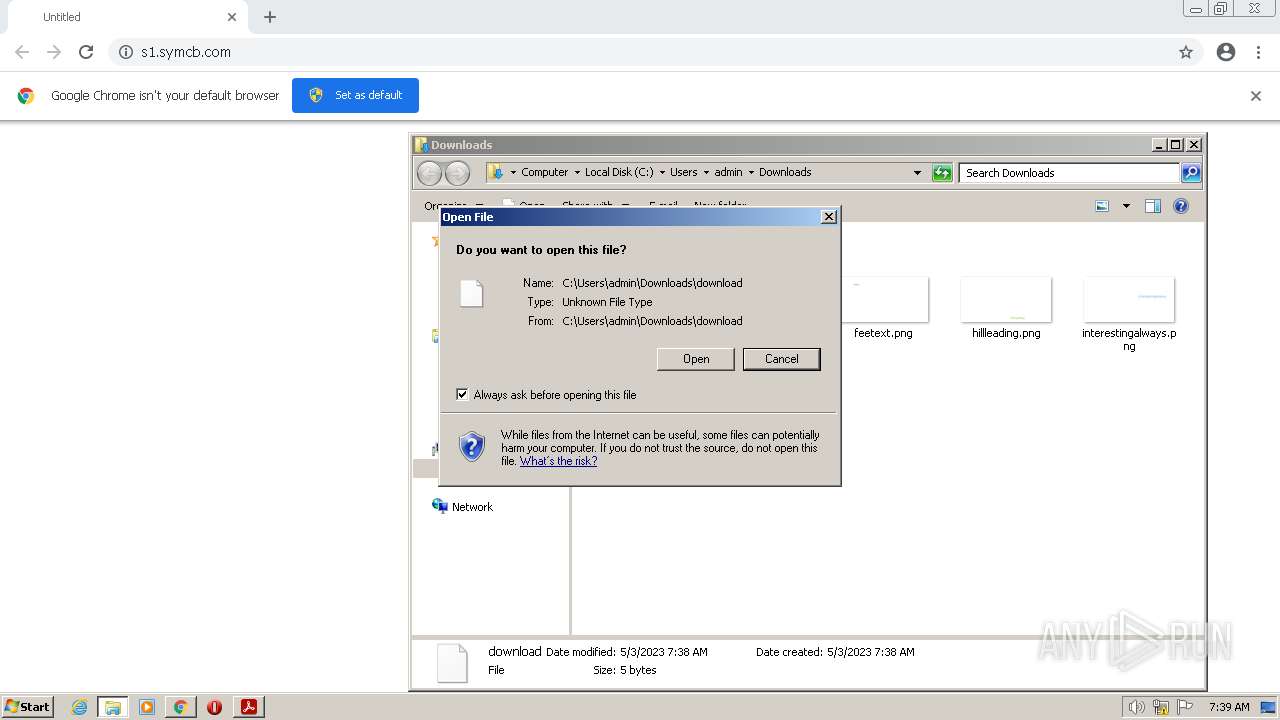Click Google Chrome taskbar icon
Image resolution: width=1280 pixels, height=720 pixels.
pos(181,707)
